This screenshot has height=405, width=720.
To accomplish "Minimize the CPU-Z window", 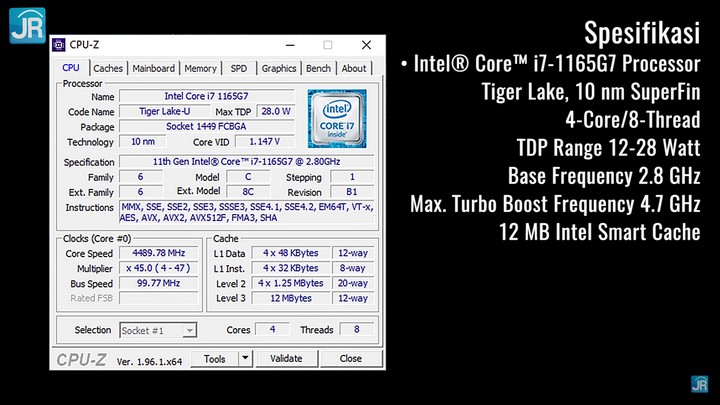I will (289, 44).
